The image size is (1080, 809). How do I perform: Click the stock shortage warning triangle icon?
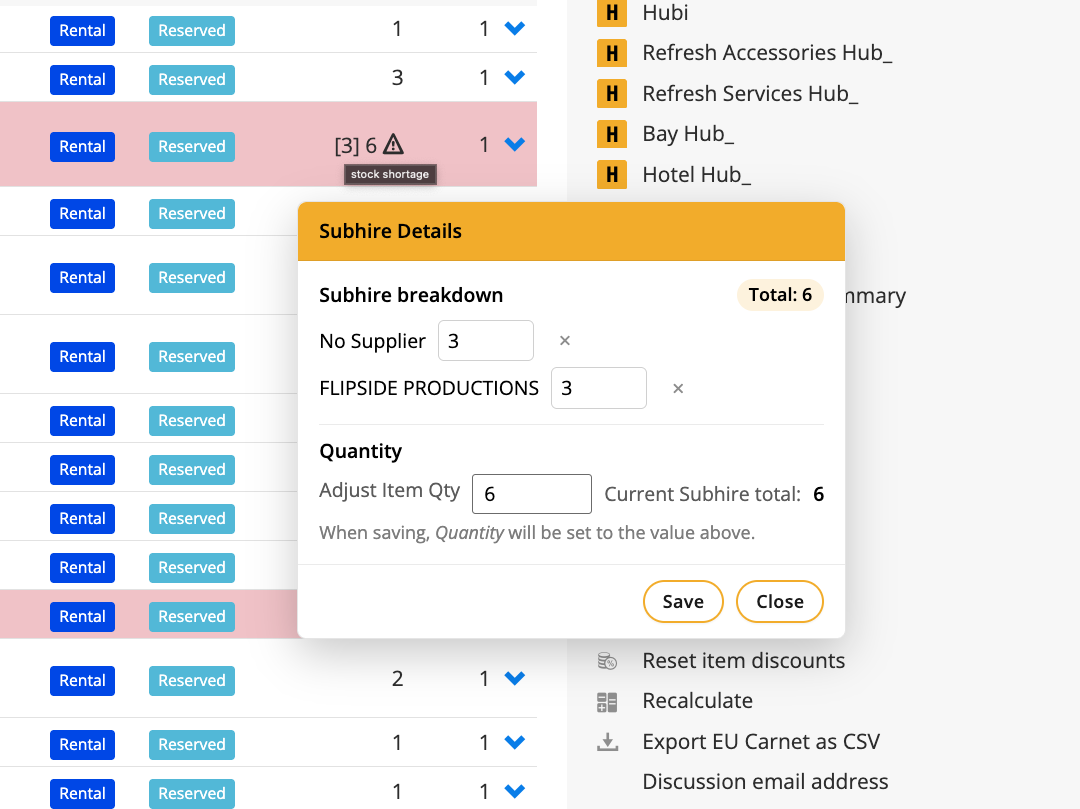point(393,145)
